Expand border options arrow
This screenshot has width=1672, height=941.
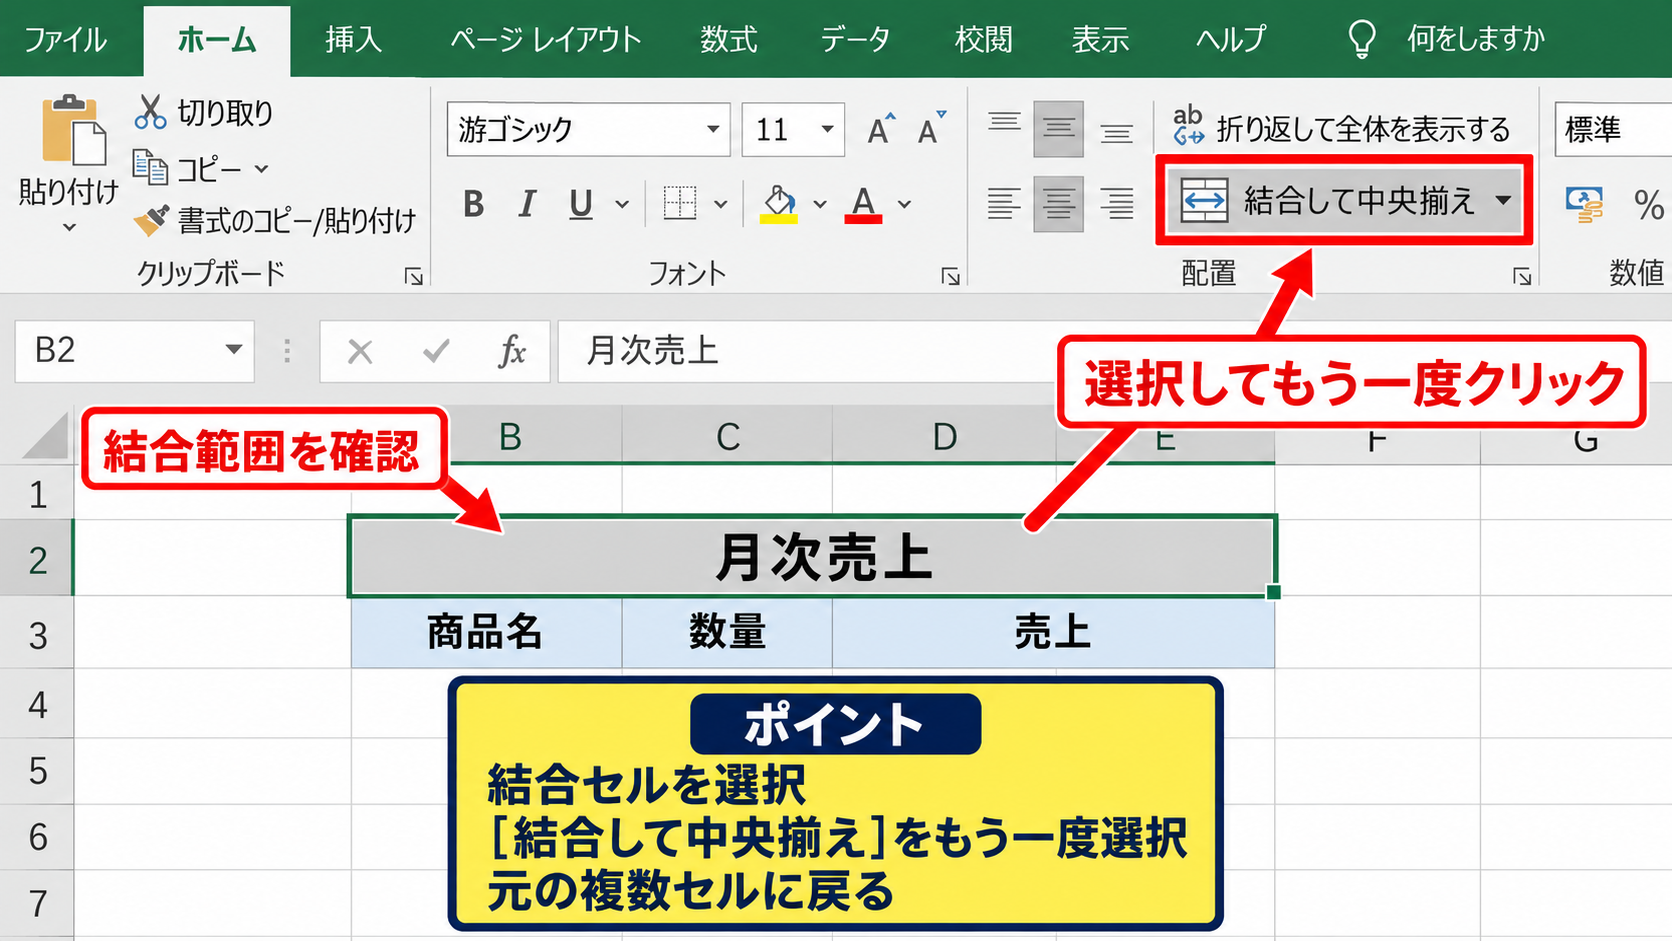click(x=720, y=204)
